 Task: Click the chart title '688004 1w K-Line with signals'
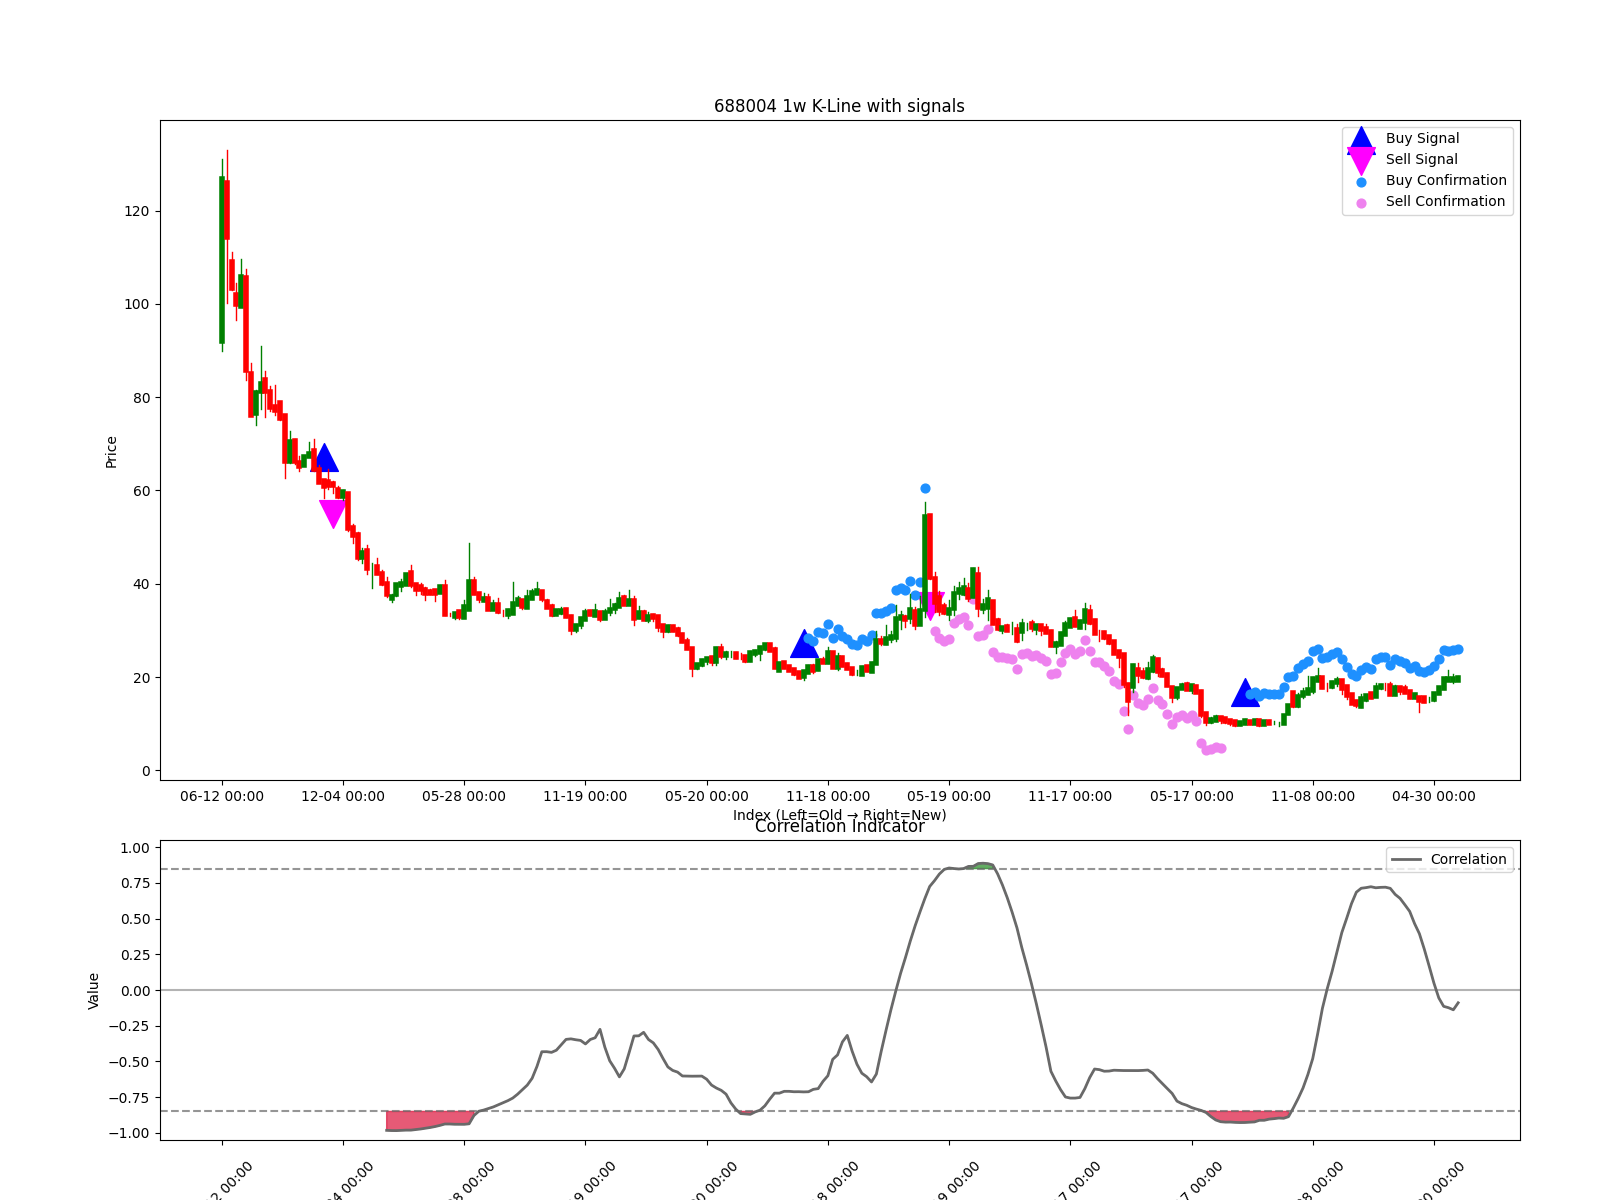pos(839,106)
